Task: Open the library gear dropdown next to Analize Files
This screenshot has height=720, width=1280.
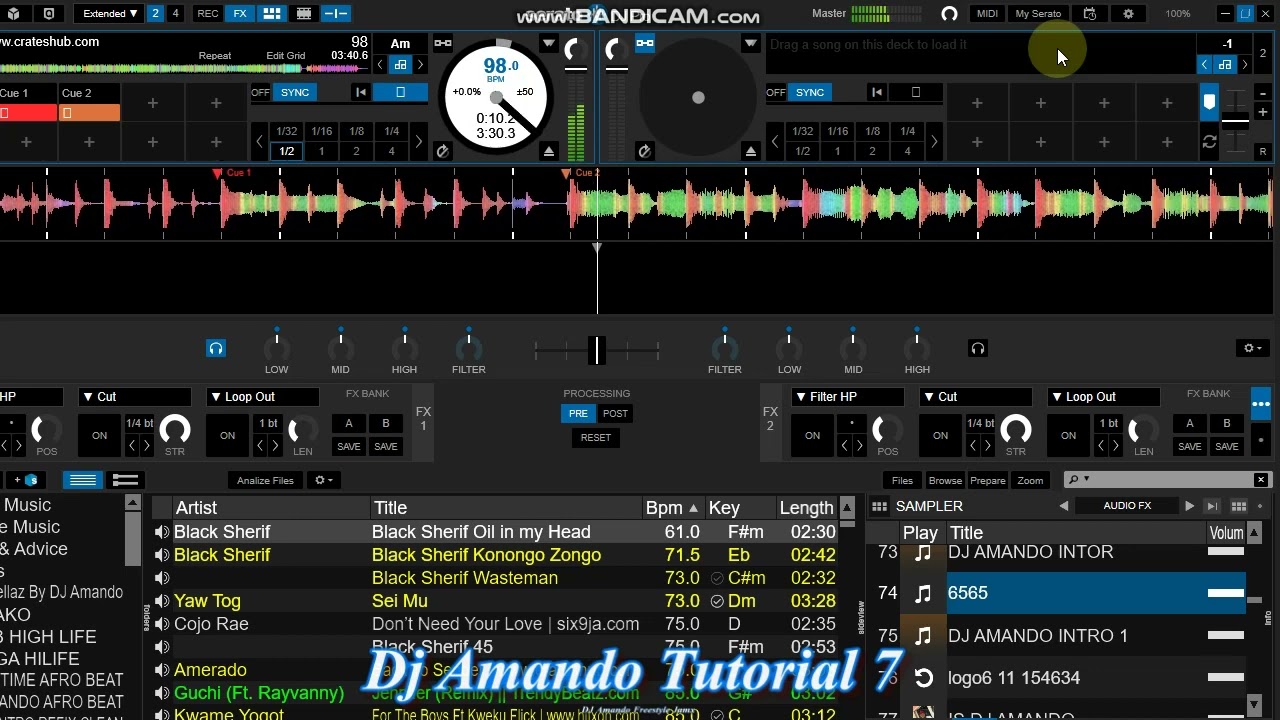Action: tap(324, 481)
